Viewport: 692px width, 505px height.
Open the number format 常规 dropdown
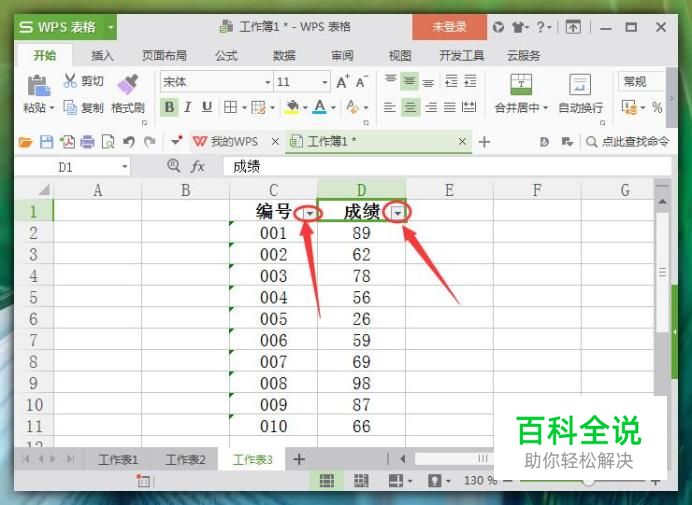click(641, 82)
